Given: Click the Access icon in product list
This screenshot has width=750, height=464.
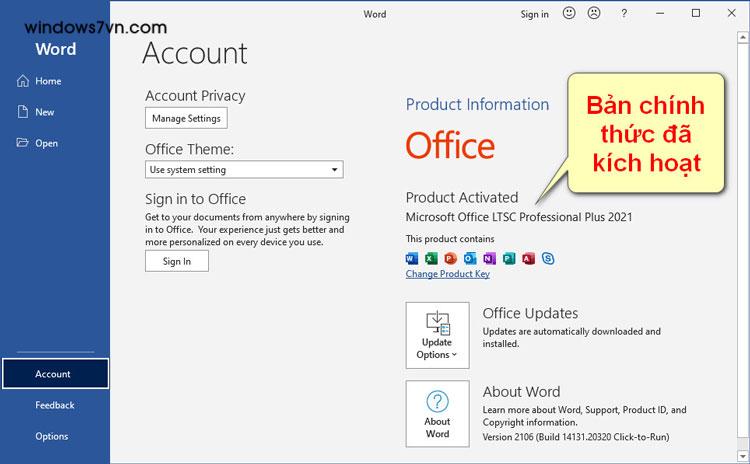Looking at the screenshot, I should tap(527, 258).
